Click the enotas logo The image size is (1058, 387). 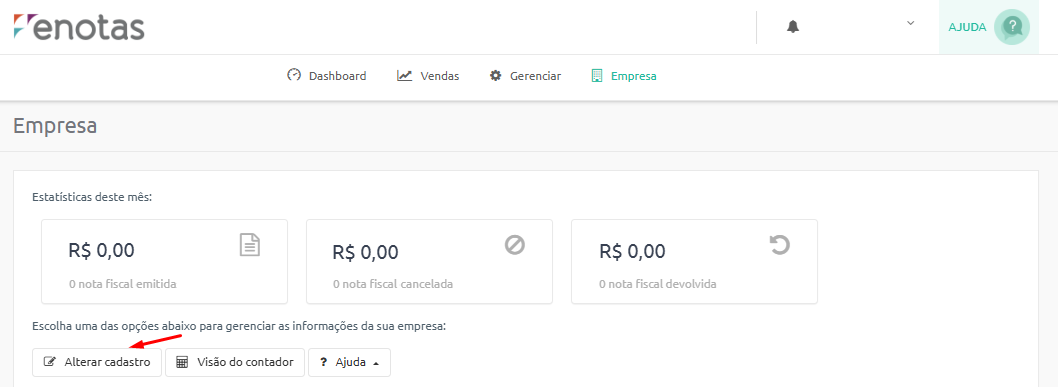tap(79, 27)
